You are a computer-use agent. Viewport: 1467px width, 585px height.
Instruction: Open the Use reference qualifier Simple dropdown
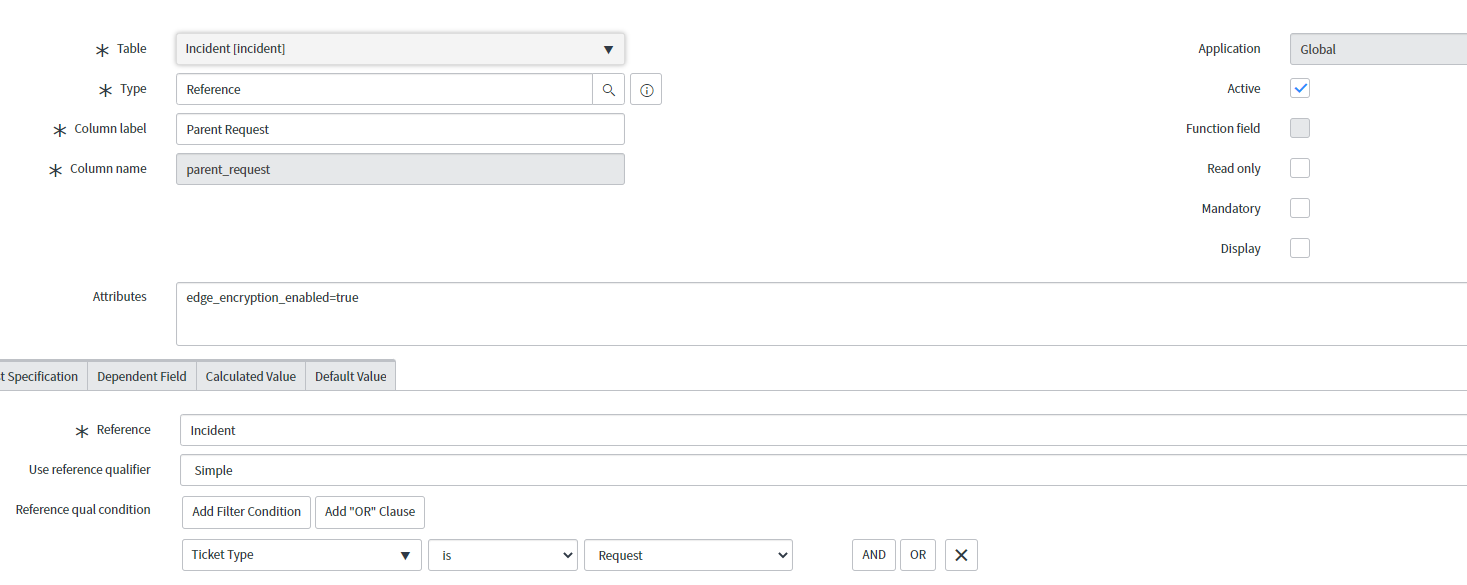click(x=823, y=470)
